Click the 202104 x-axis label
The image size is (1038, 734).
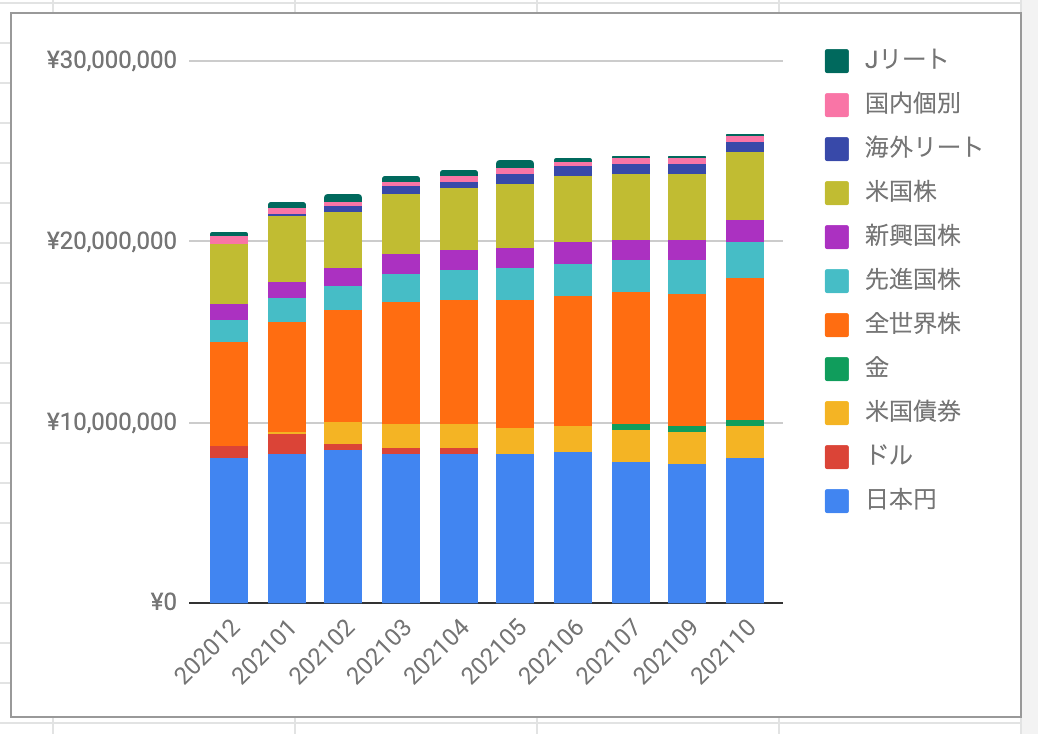[x=439, y=652]
